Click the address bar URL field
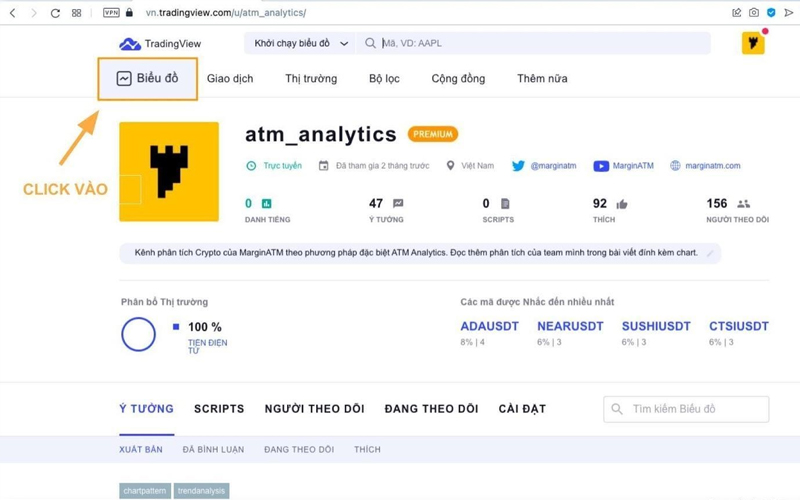 [x=226, y=13]
